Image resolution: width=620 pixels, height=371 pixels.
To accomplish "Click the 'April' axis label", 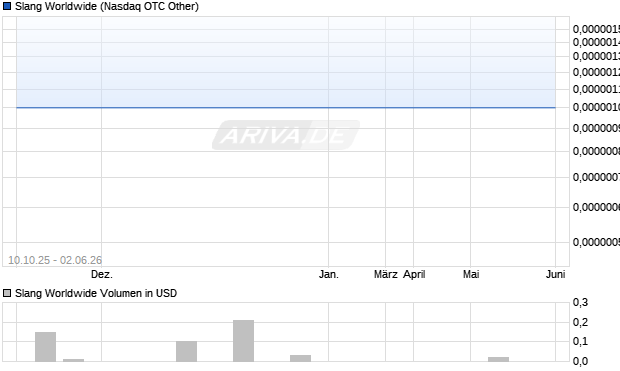I will [x=414, y=274].
